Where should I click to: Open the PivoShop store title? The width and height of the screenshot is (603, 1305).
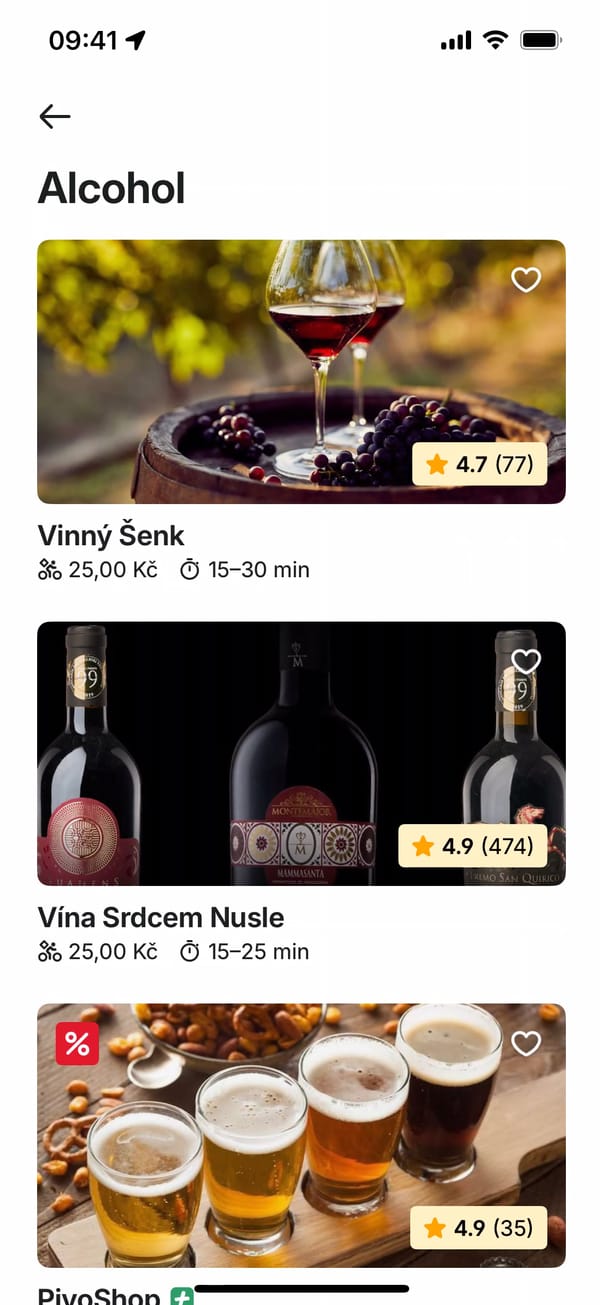pos(99,1297)
